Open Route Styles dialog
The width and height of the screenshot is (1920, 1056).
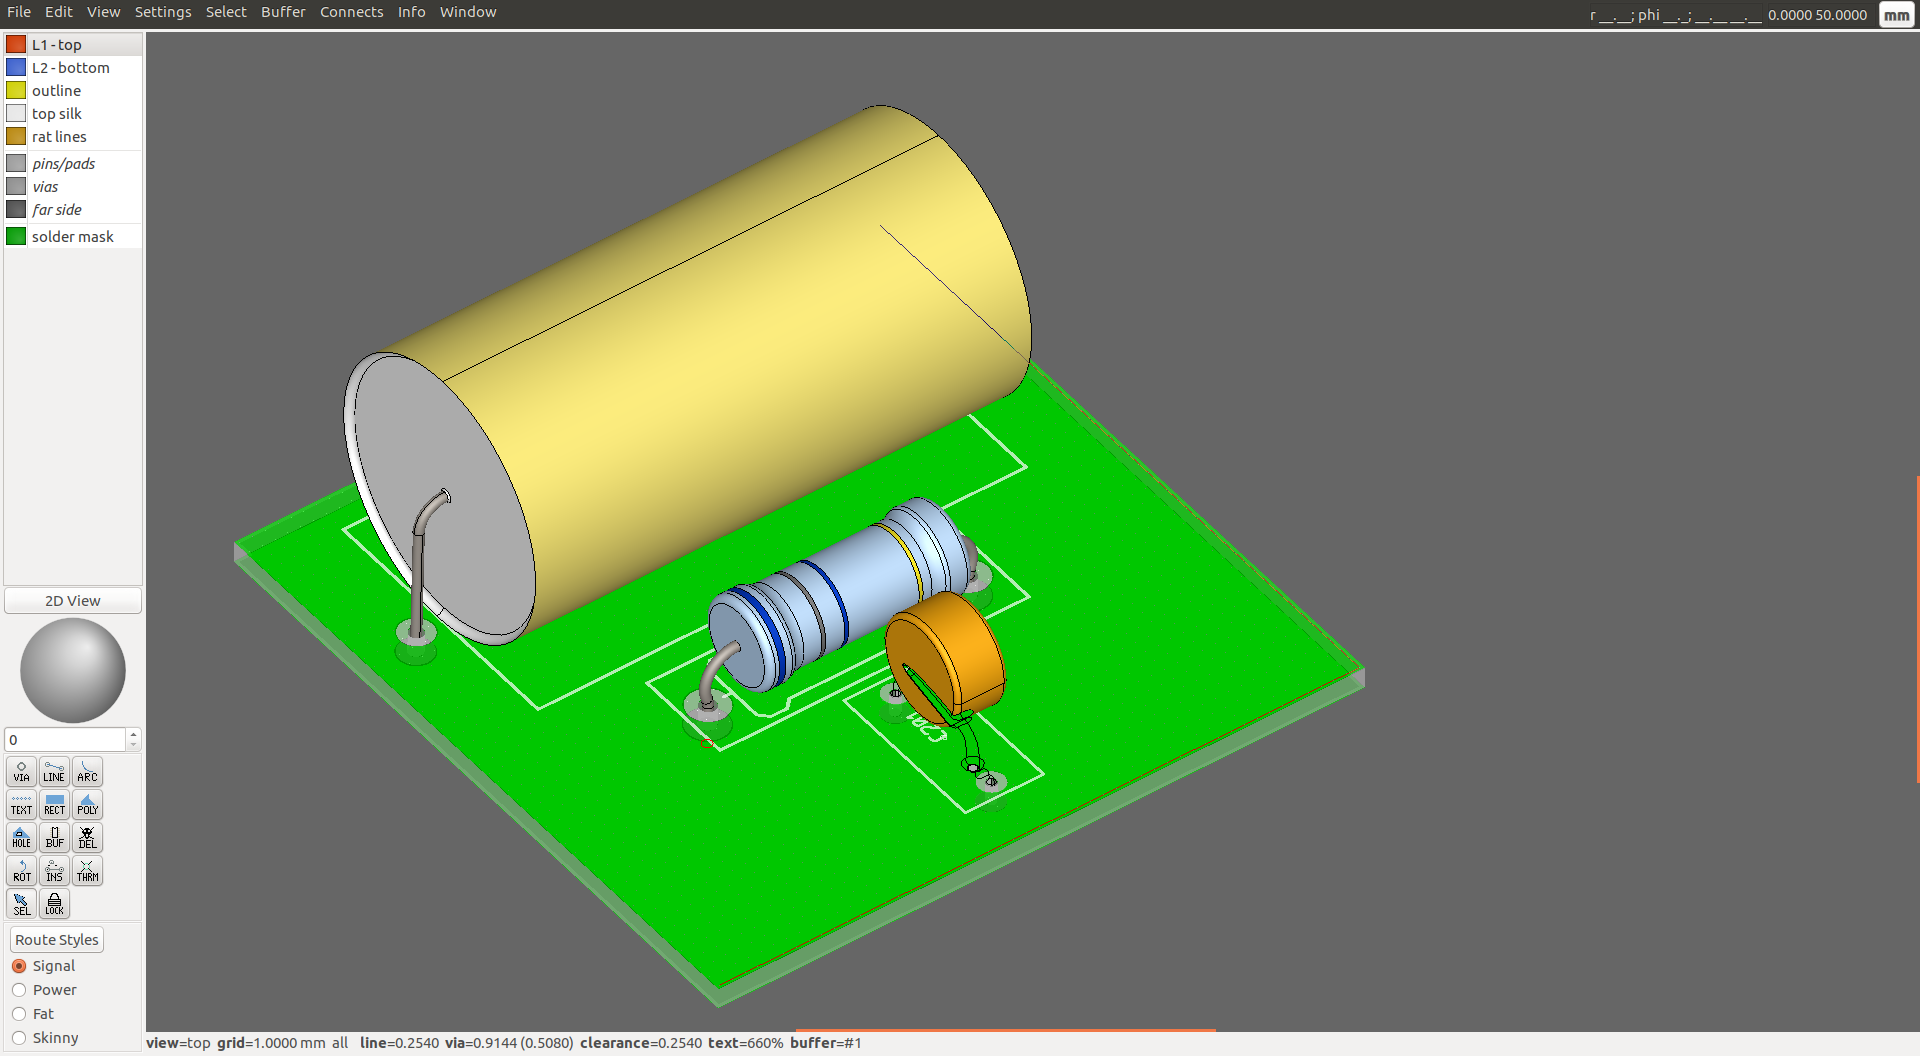click(57, 940)
